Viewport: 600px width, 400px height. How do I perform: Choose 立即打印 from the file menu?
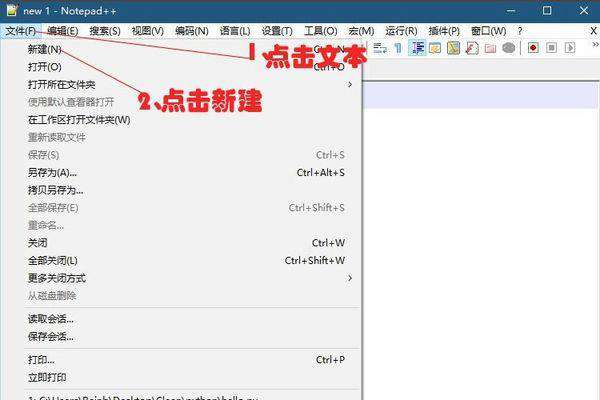pos(182,377)
